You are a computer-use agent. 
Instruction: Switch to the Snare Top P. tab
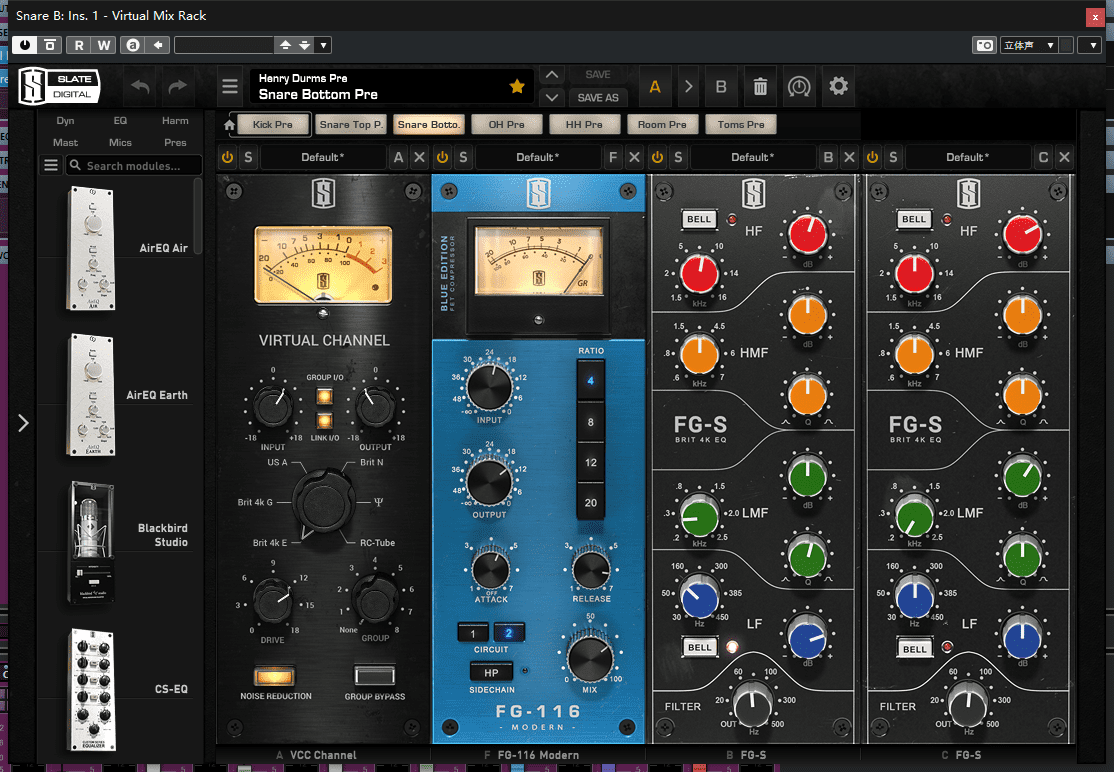(351, 124)
